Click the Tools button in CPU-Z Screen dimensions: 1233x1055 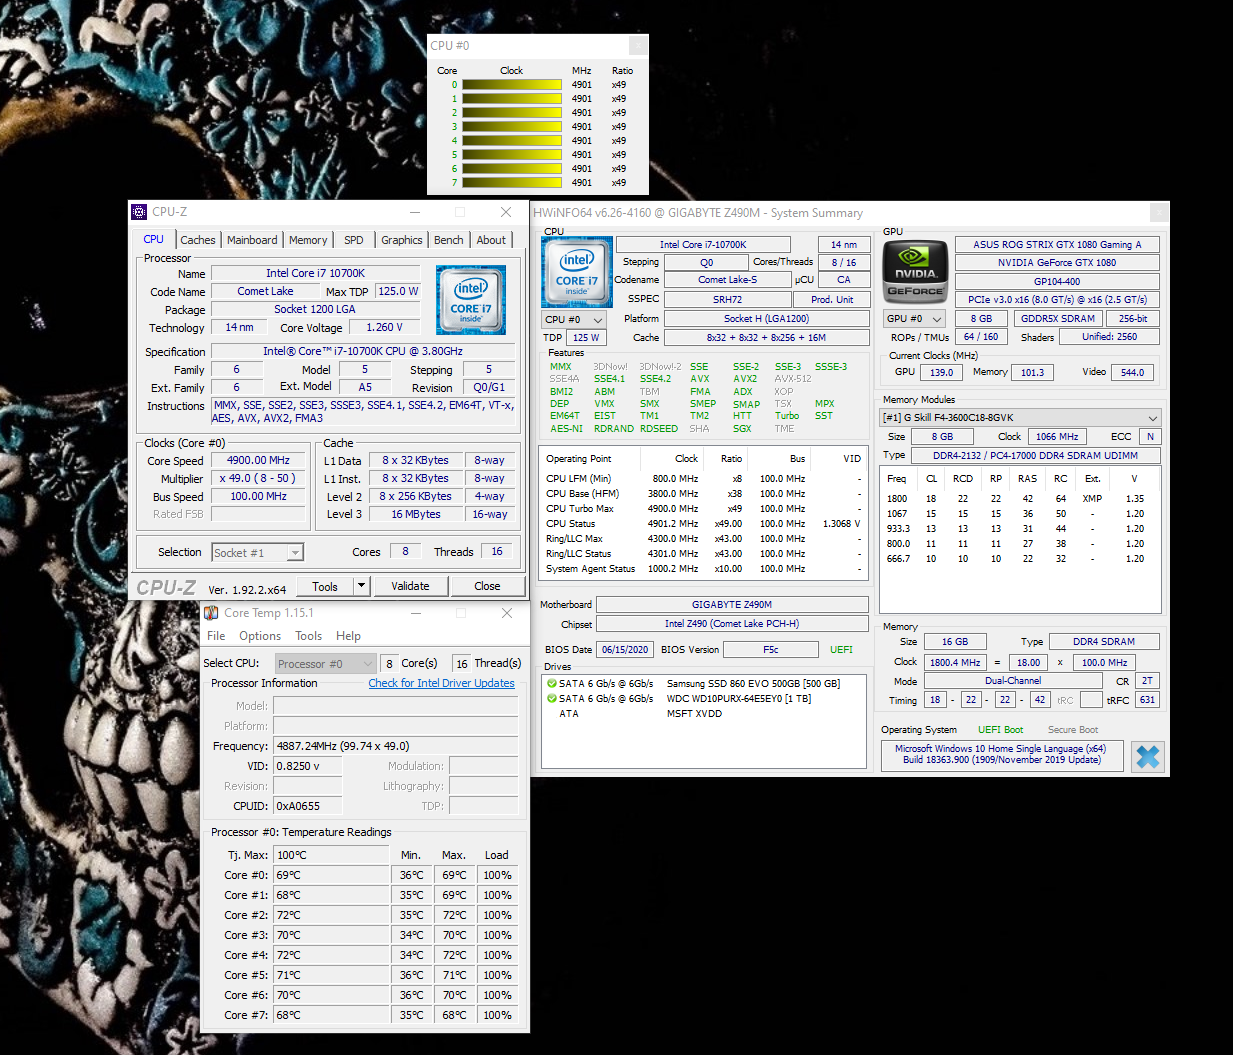[325, 587]
